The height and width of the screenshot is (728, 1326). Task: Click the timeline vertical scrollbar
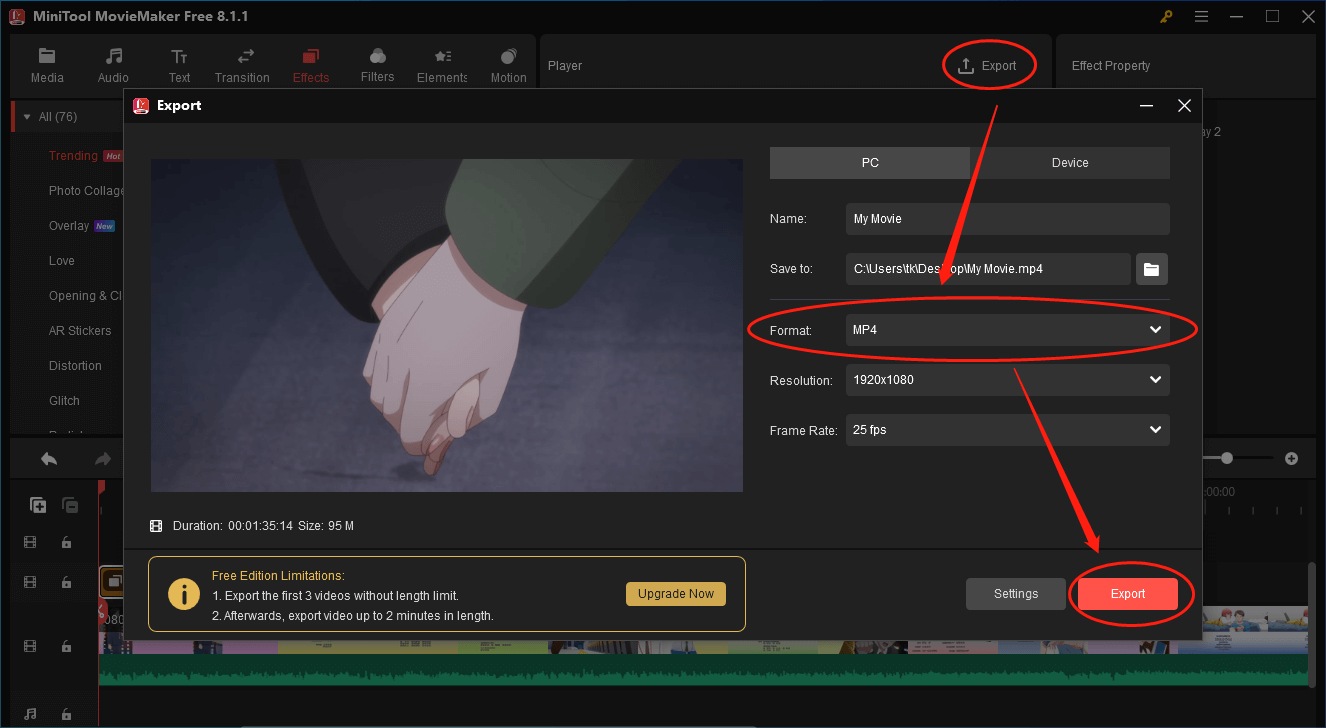1312,623
